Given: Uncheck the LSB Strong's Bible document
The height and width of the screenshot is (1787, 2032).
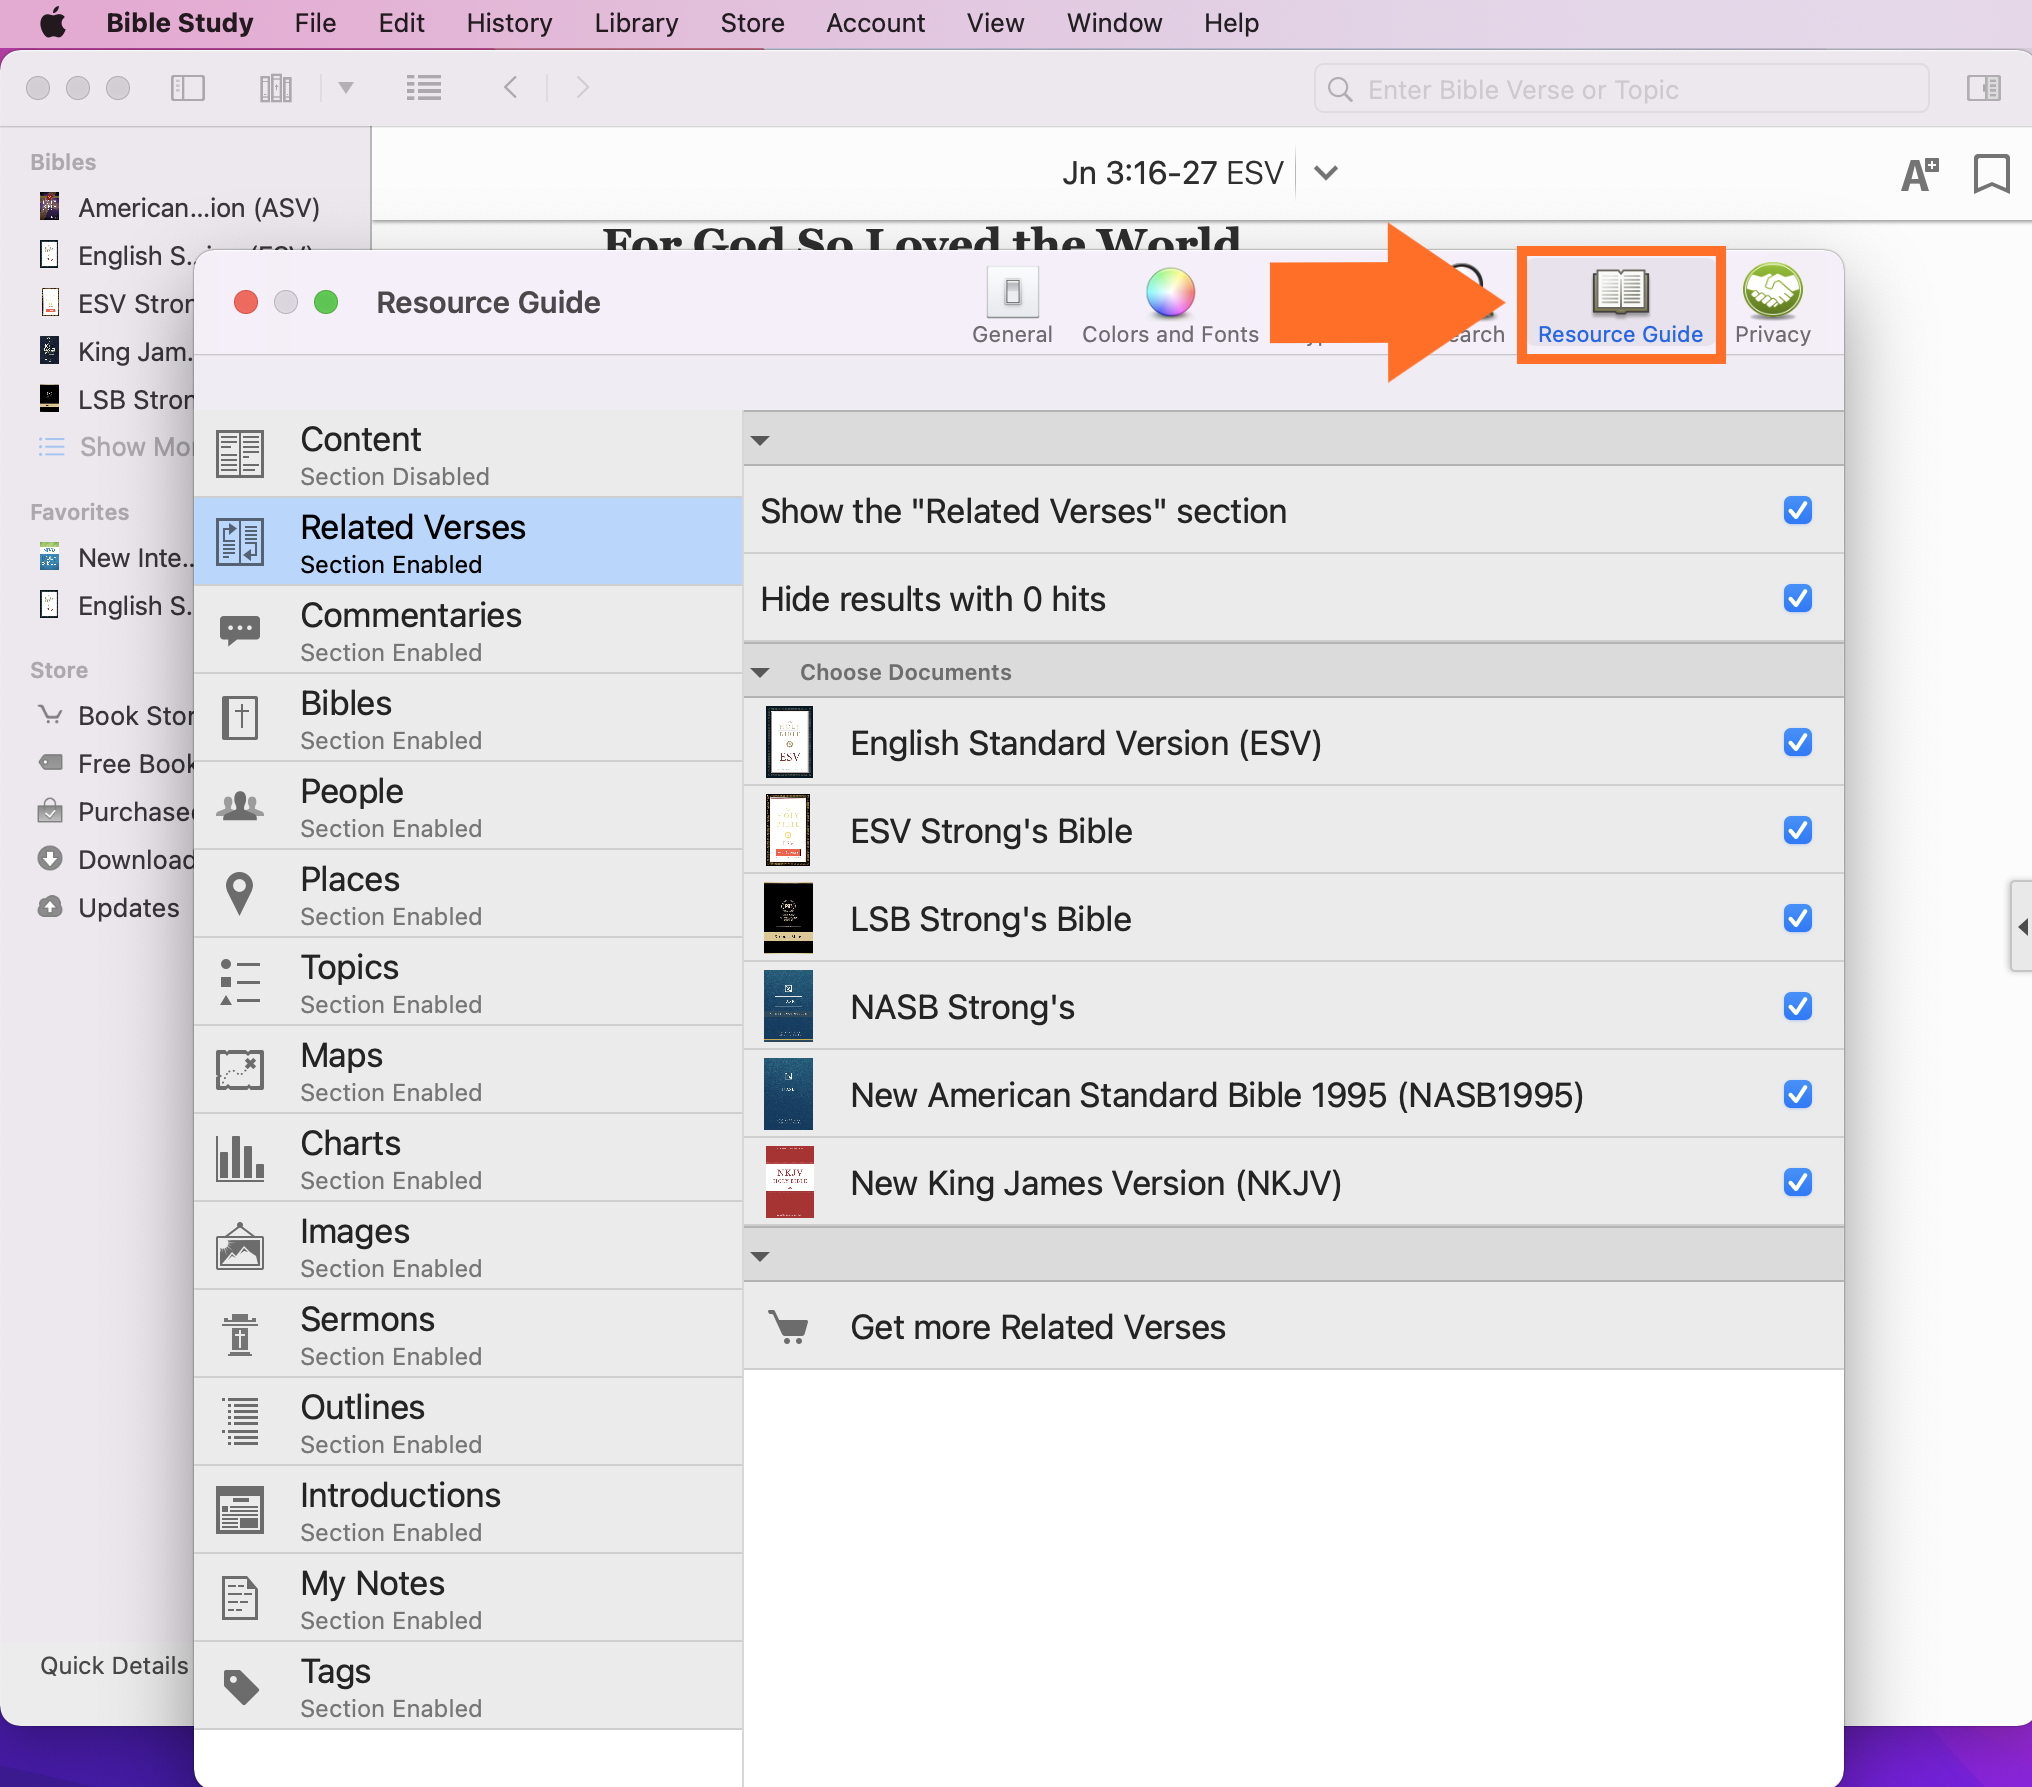Looking at the screenshot, I should 1797,919.
